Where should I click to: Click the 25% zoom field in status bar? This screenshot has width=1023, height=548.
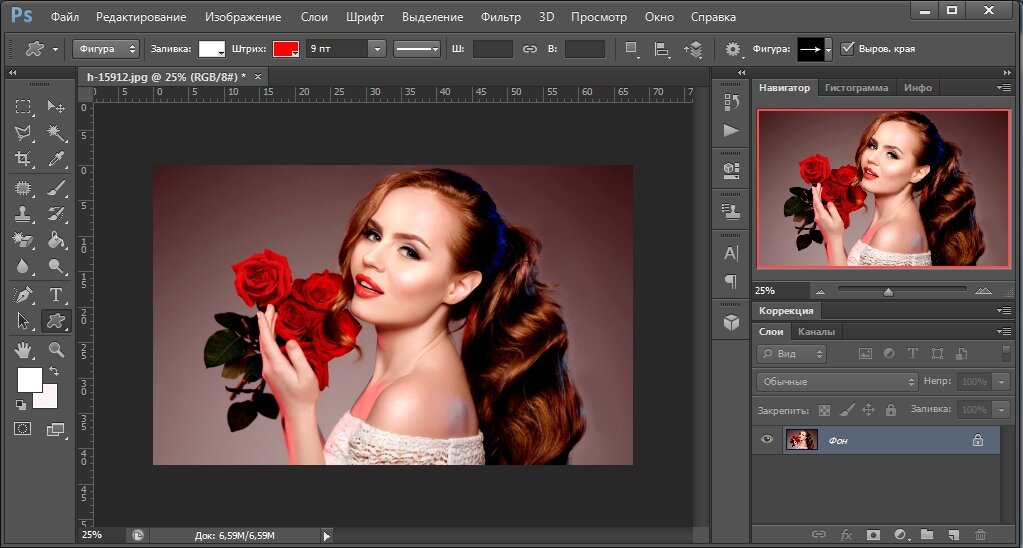(x=92, y=535)
